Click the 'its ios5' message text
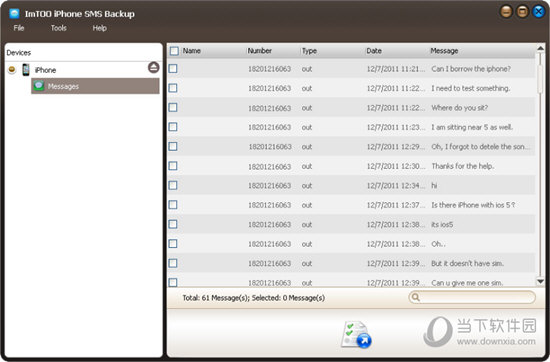Screen dimensions: 550x362 coord(442,224)
